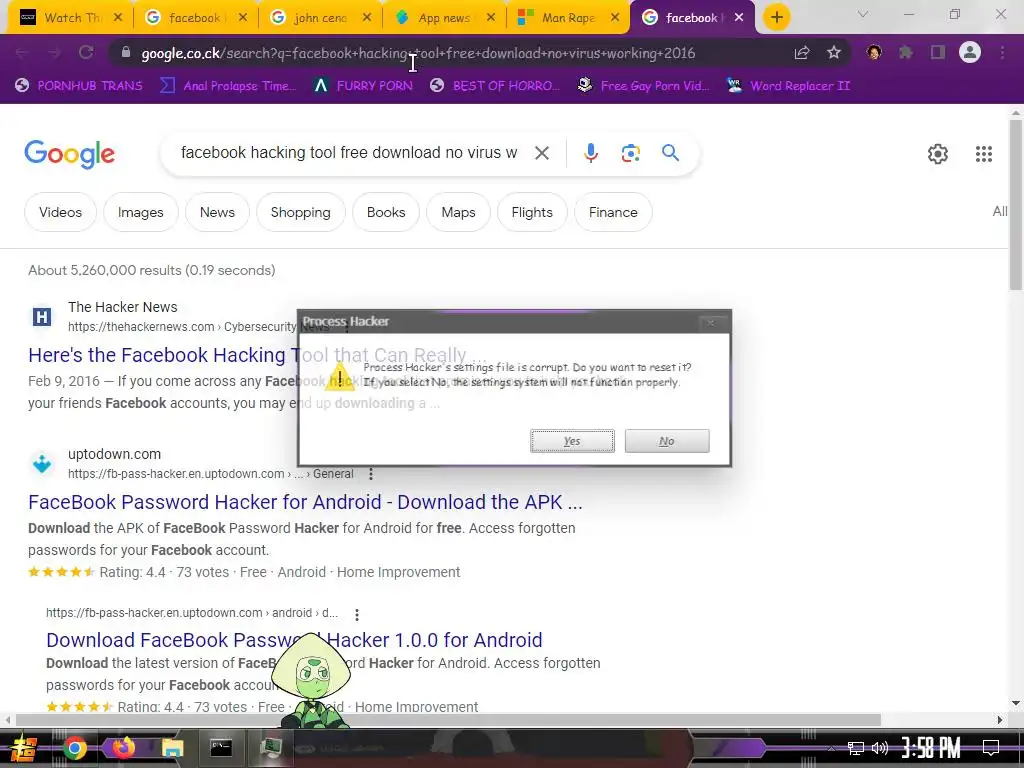Open a new Chrome tab with plus button
The image size is (1024, 768).
click(776, 18)
